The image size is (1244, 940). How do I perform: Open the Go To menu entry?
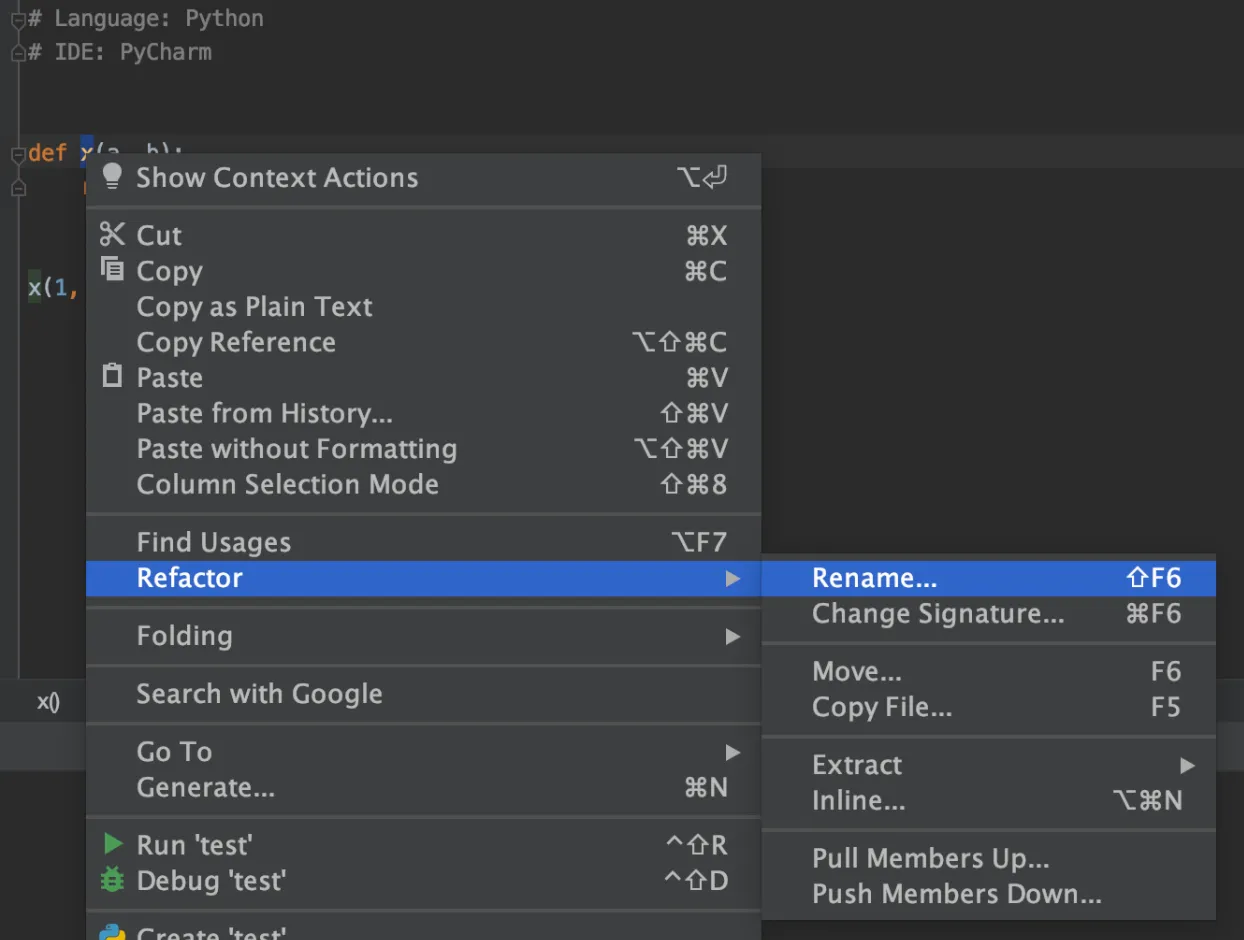tap(424, 751)
